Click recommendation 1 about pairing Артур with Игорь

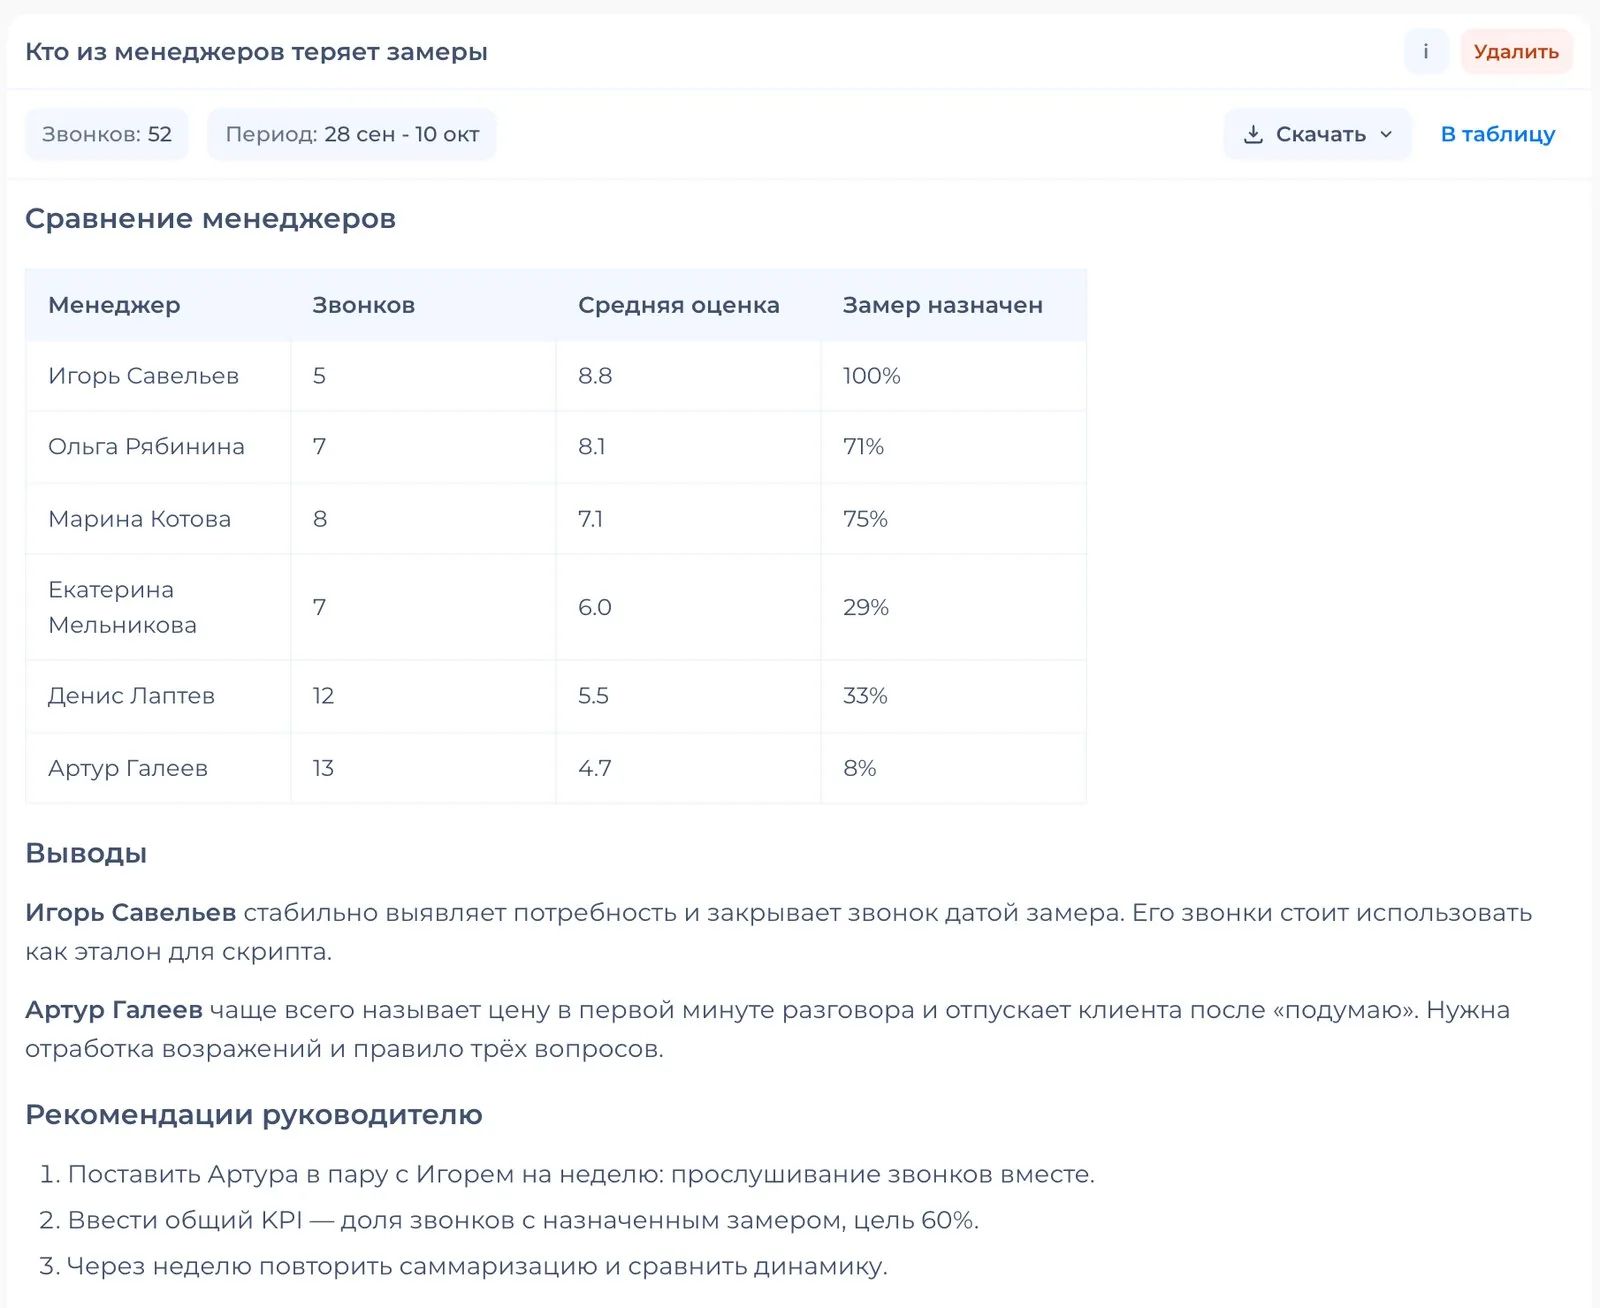581,1174
